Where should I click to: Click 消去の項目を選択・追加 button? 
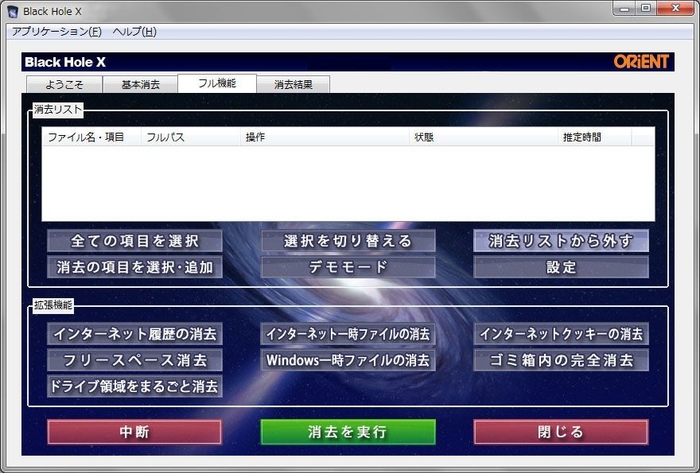pos(134,267)
